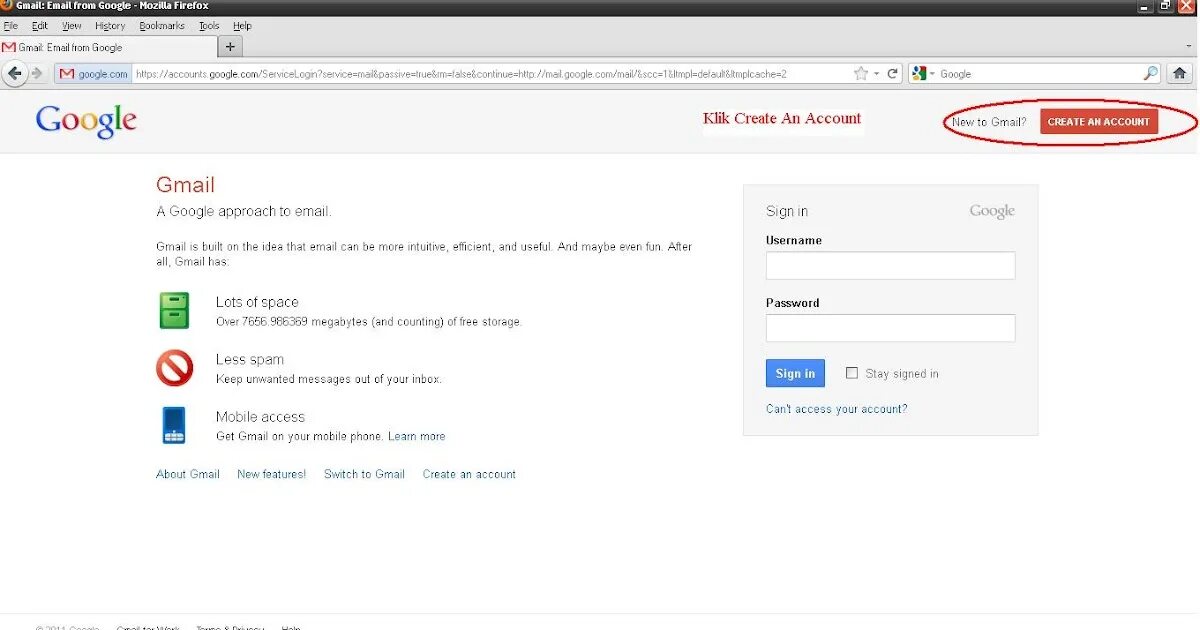Restore the Firefox window size
Image resolution: width=1200 pixels, height=630 pixels.
tap(1165, 6)
